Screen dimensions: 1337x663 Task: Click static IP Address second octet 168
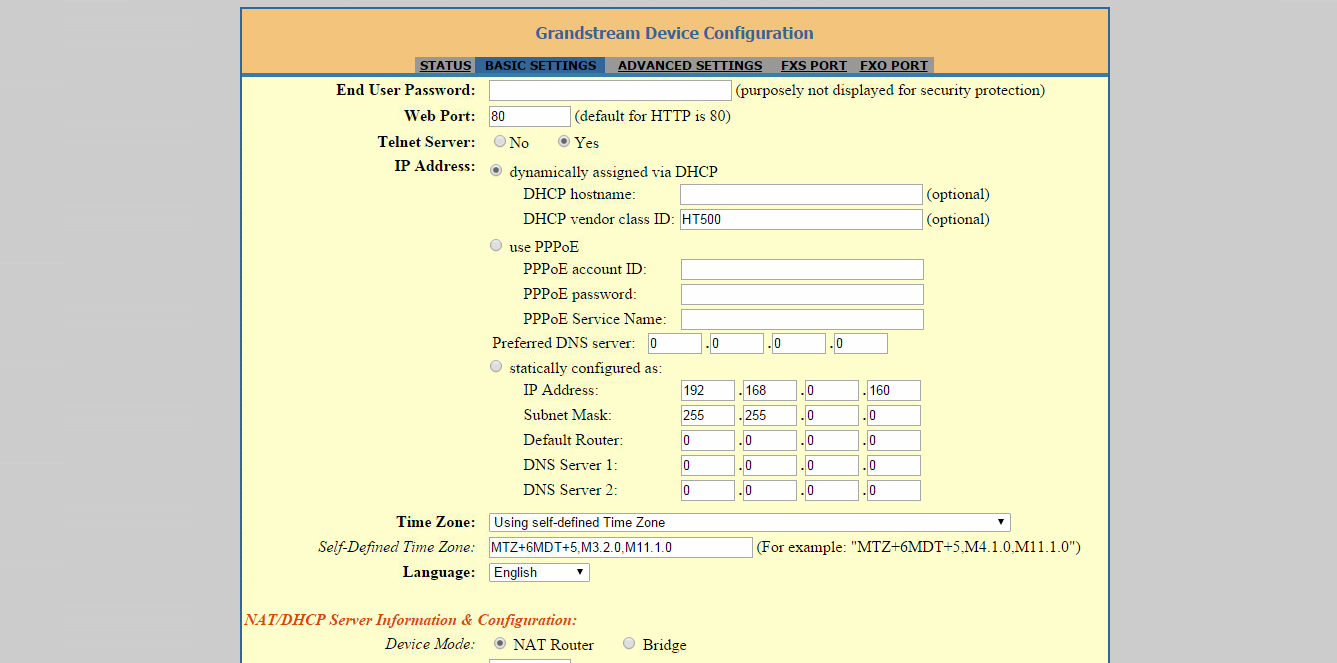coord(770,391)
